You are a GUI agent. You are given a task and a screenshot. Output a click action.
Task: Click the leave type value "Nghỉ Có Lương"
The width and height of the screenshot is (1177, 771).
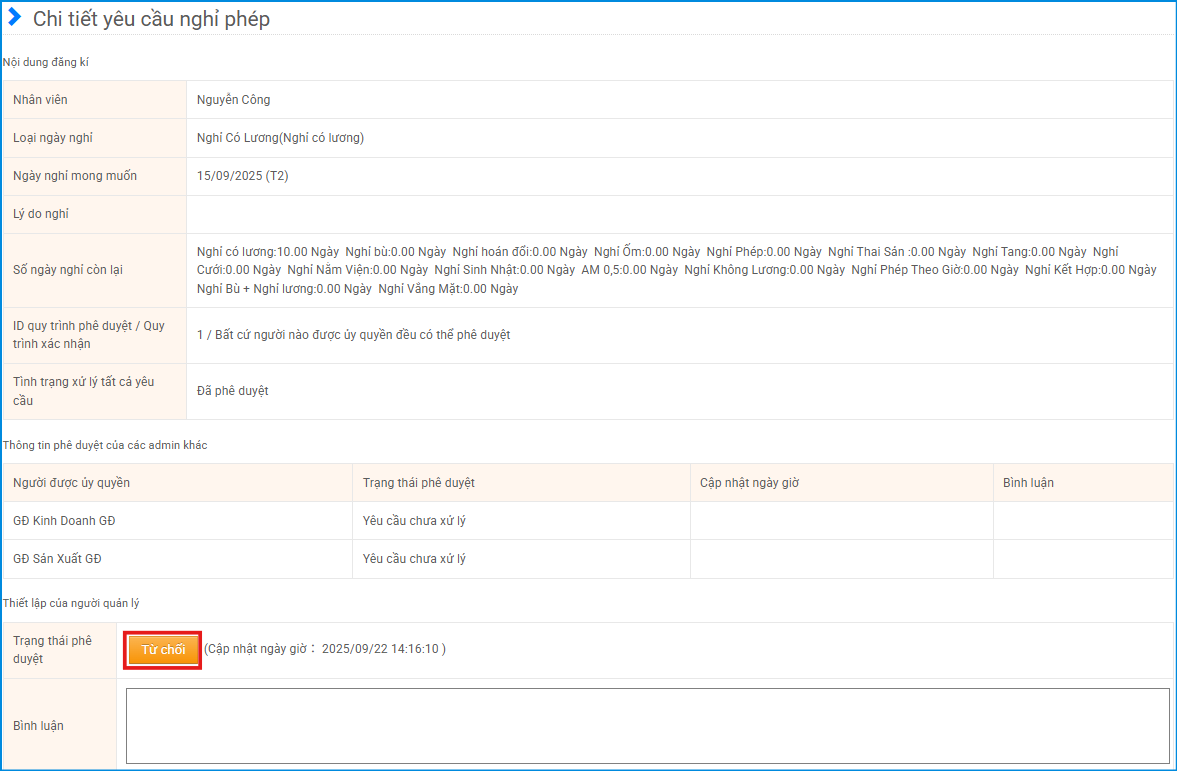point(280,138)
